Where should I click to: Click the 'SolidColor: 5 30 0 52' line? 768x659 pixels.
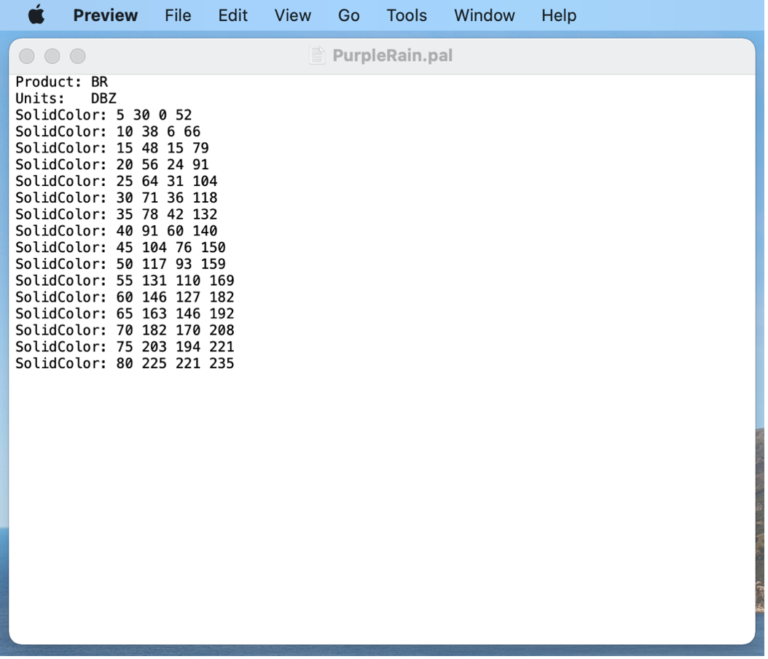coord(103,115)
